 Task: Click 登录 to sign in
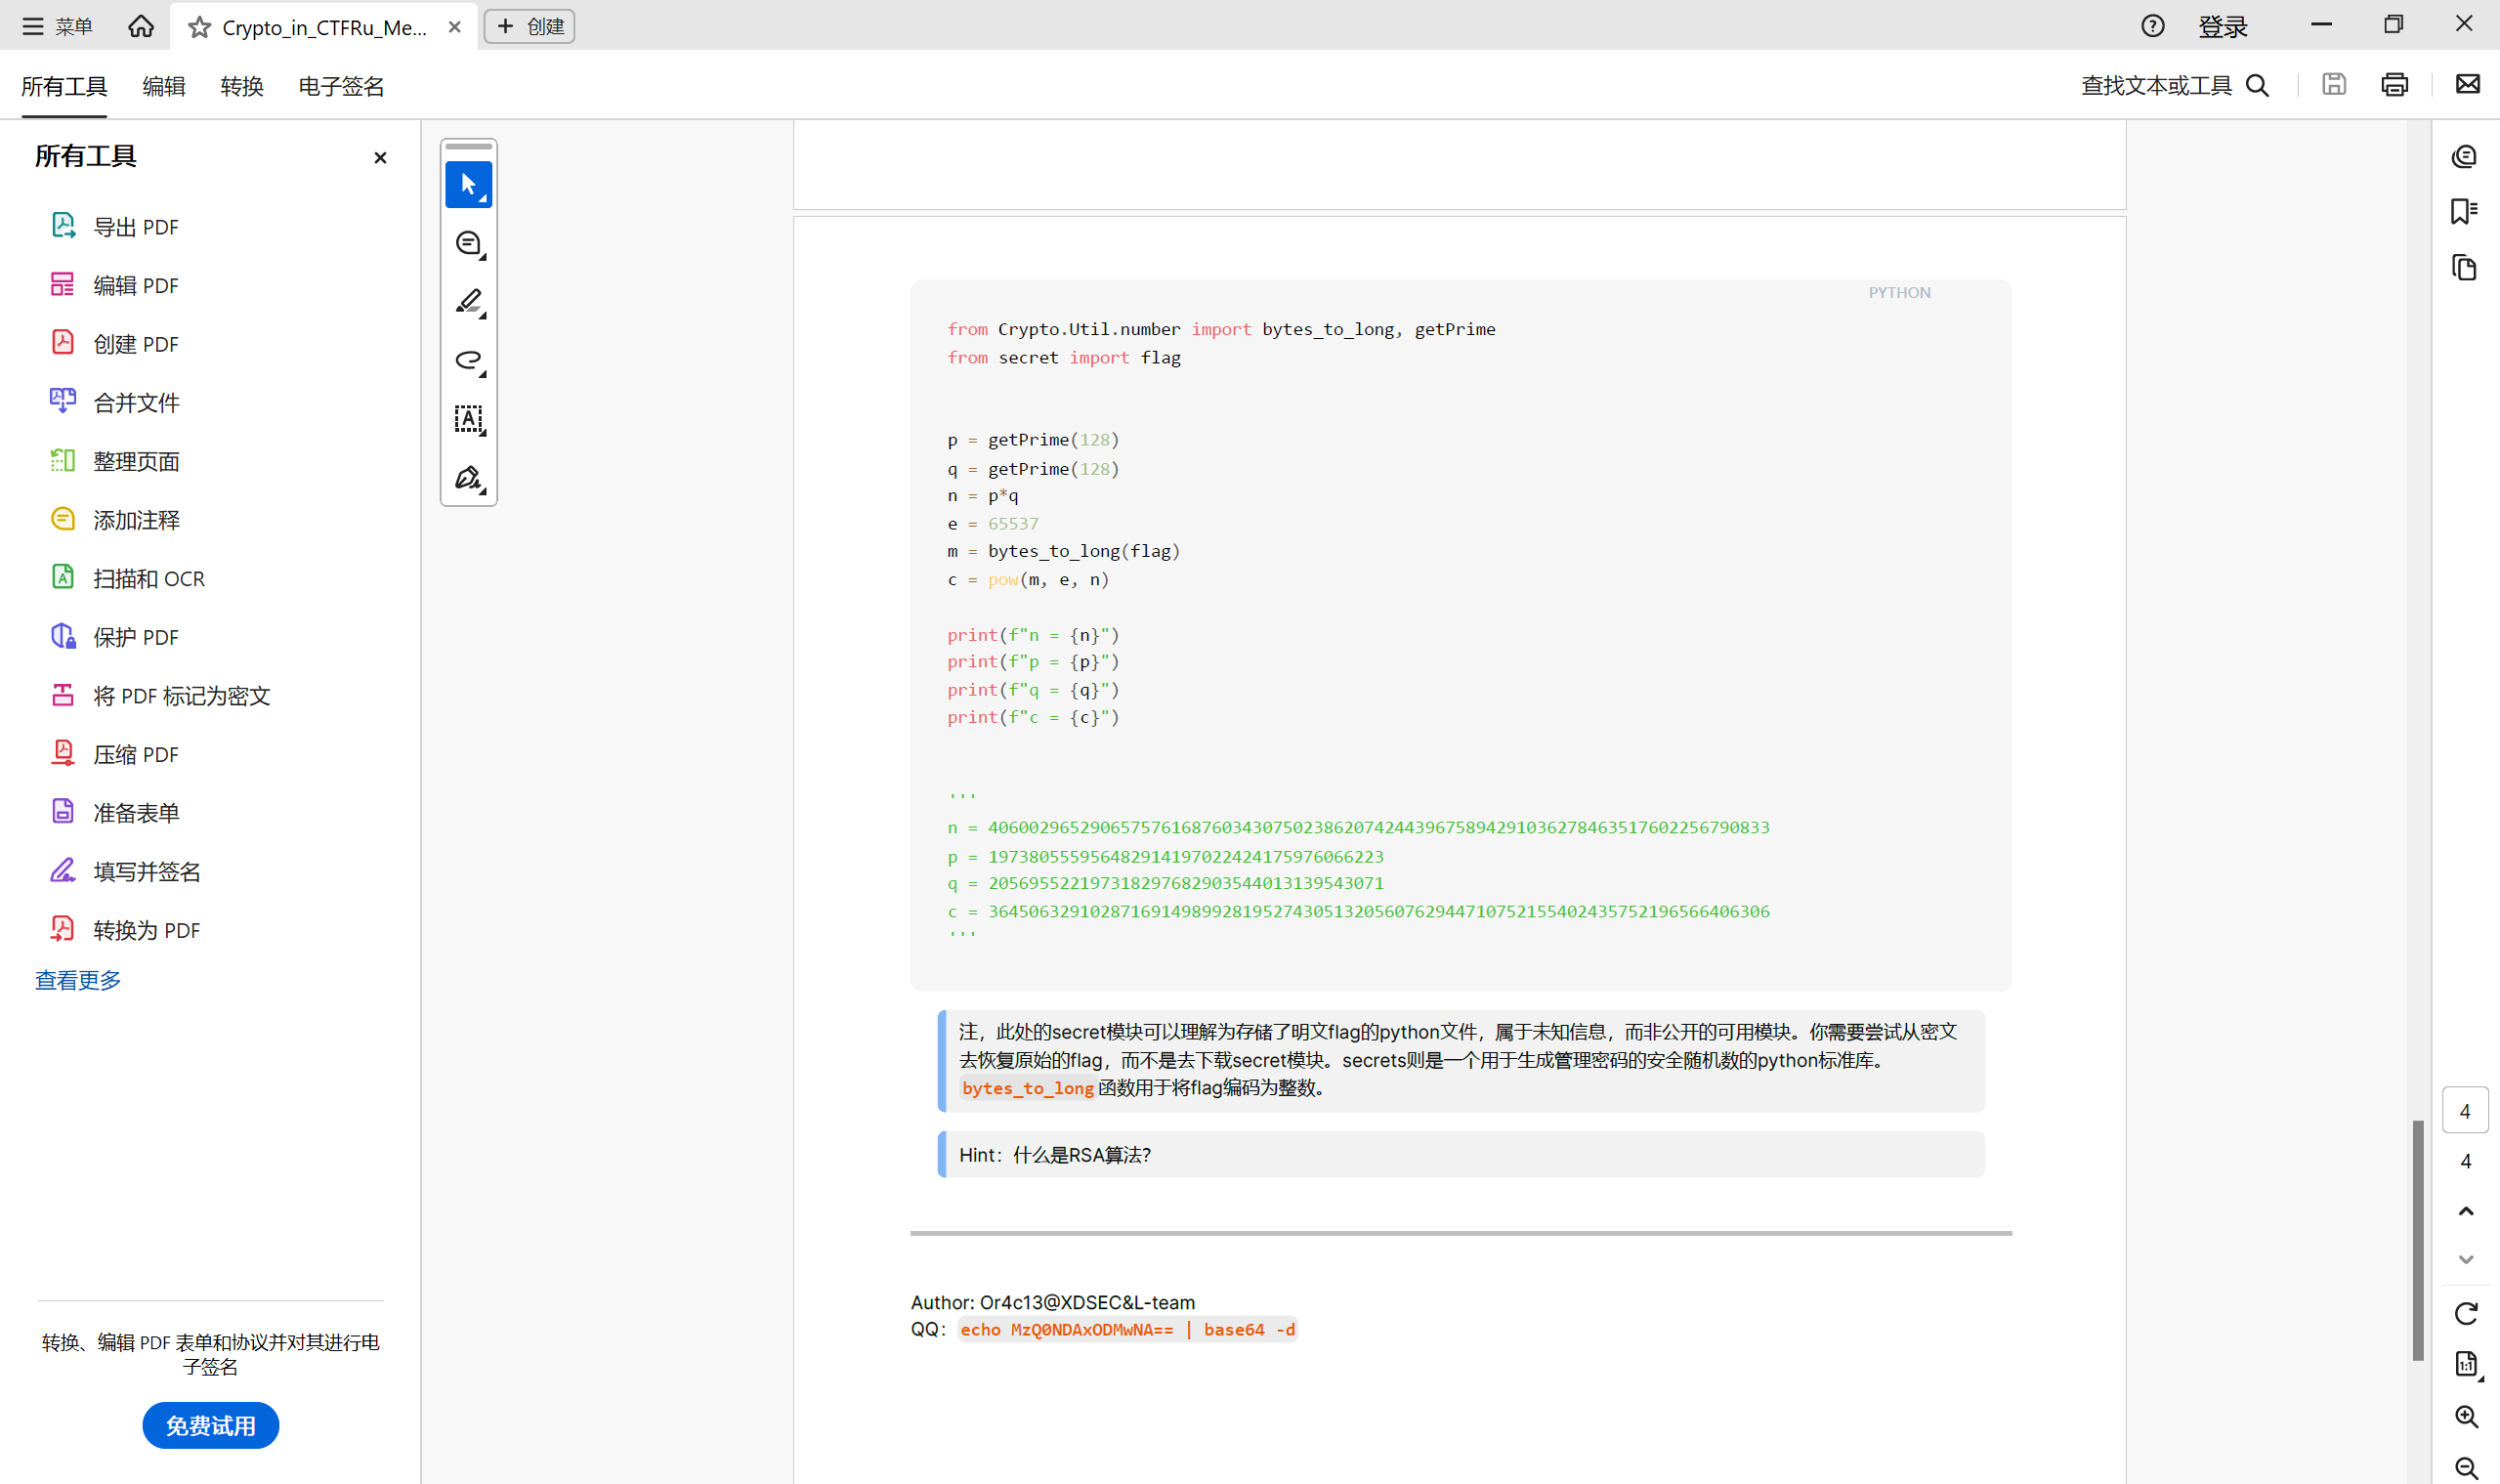[2222, 27]
